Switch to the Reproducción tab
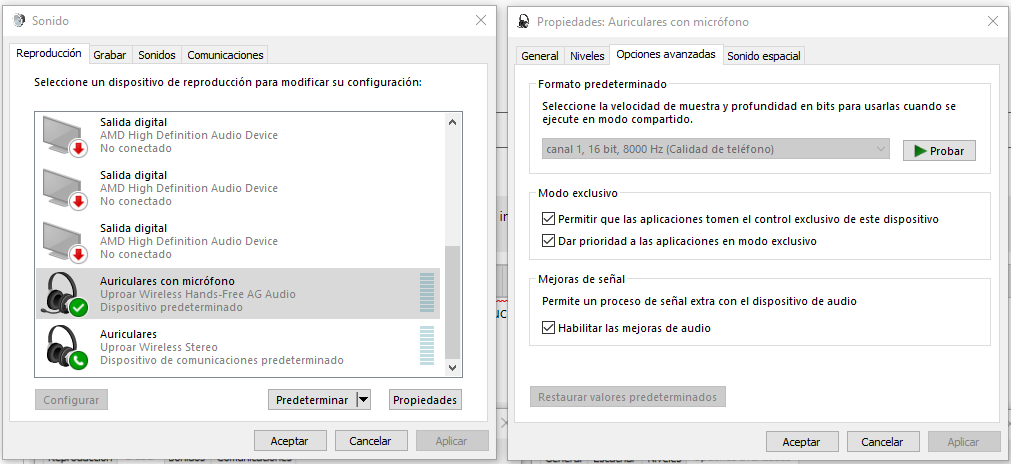Screen dimensions: 1011x464 49,53
